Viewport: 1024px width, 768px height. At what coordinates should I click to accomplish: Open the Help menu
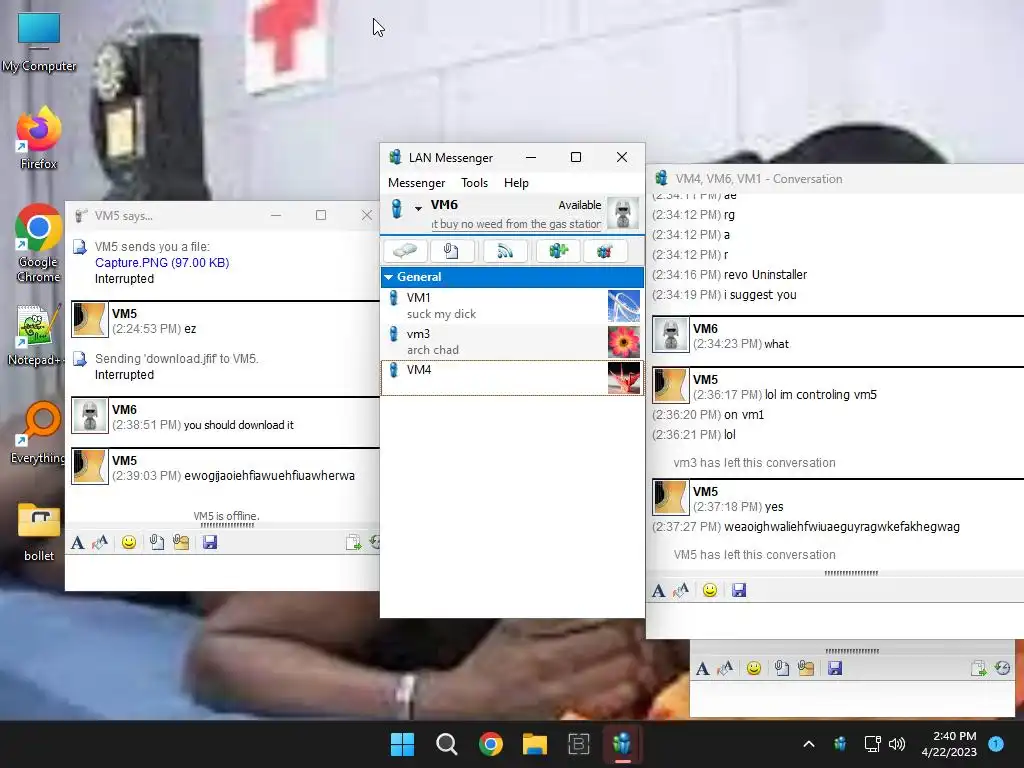[516, 183]
